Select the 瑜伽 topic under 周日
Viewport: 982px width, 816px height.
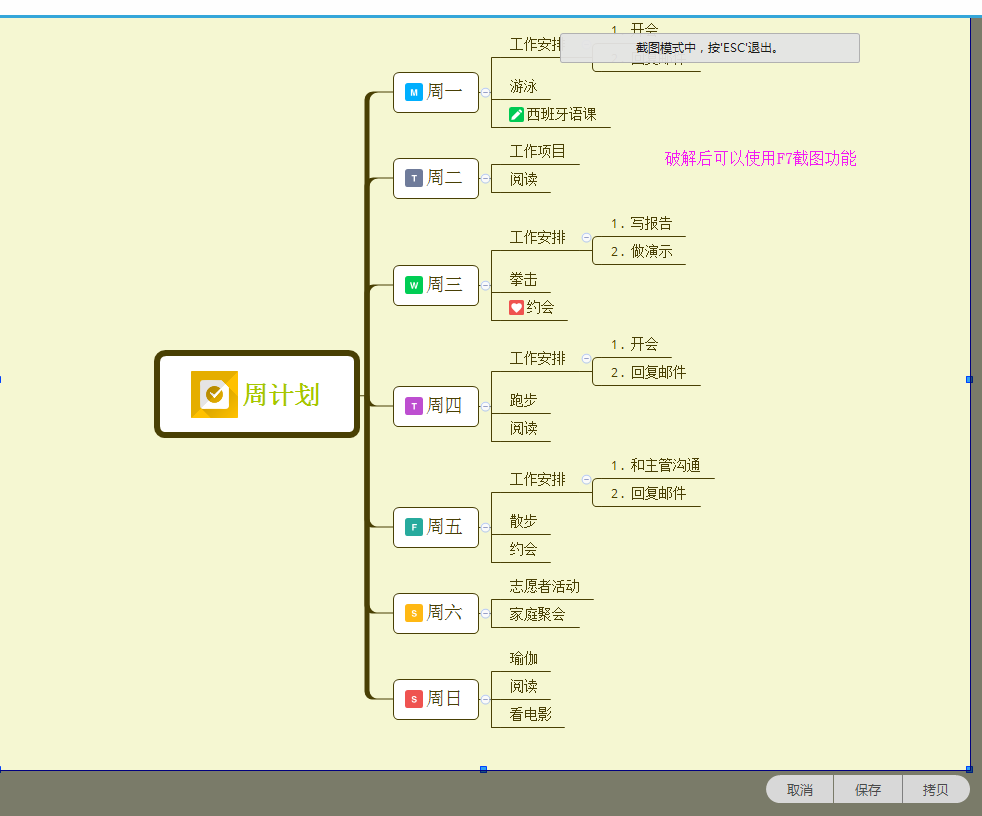click(522, 658)
